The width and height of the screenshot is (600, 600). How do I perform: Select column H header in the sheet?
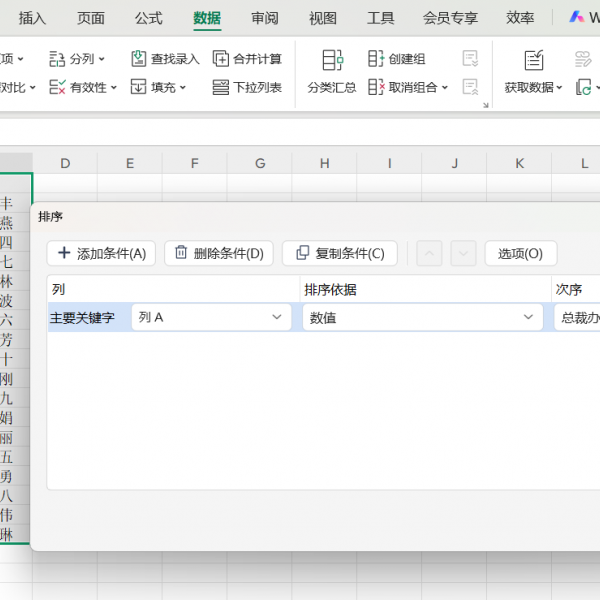click(x=324, y=163)
